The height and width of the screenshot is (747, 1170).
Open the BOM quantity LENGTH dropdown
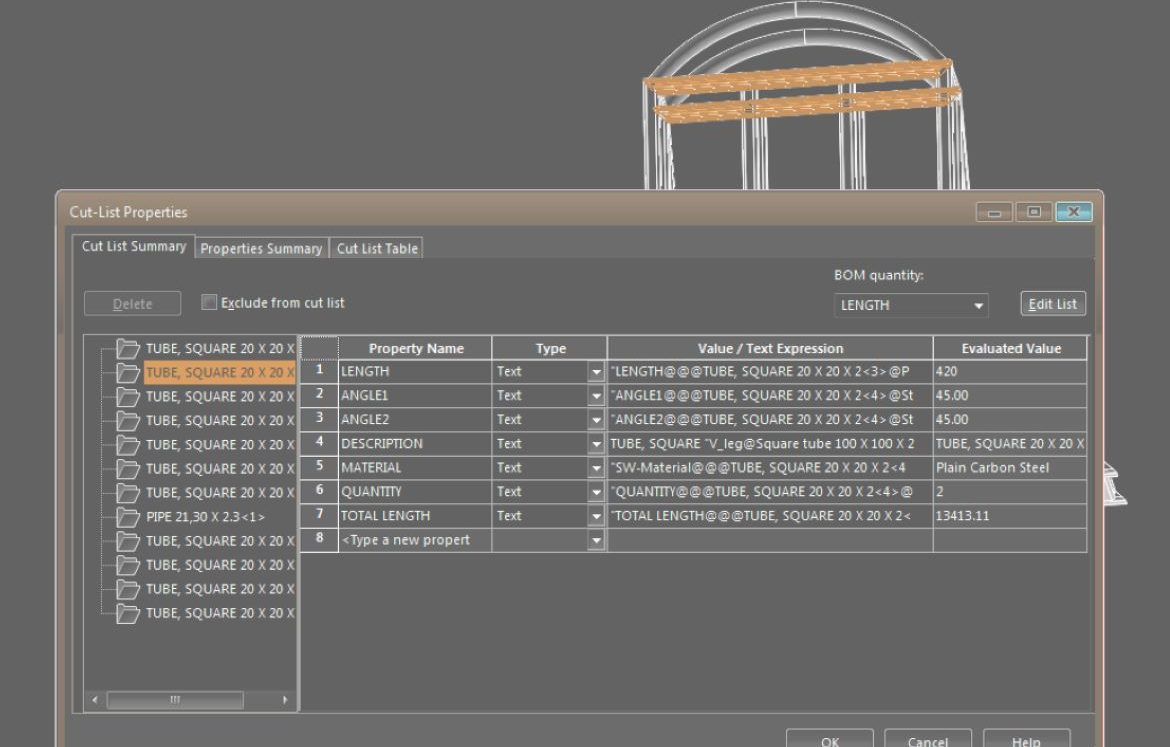click(x=978, y=306)
